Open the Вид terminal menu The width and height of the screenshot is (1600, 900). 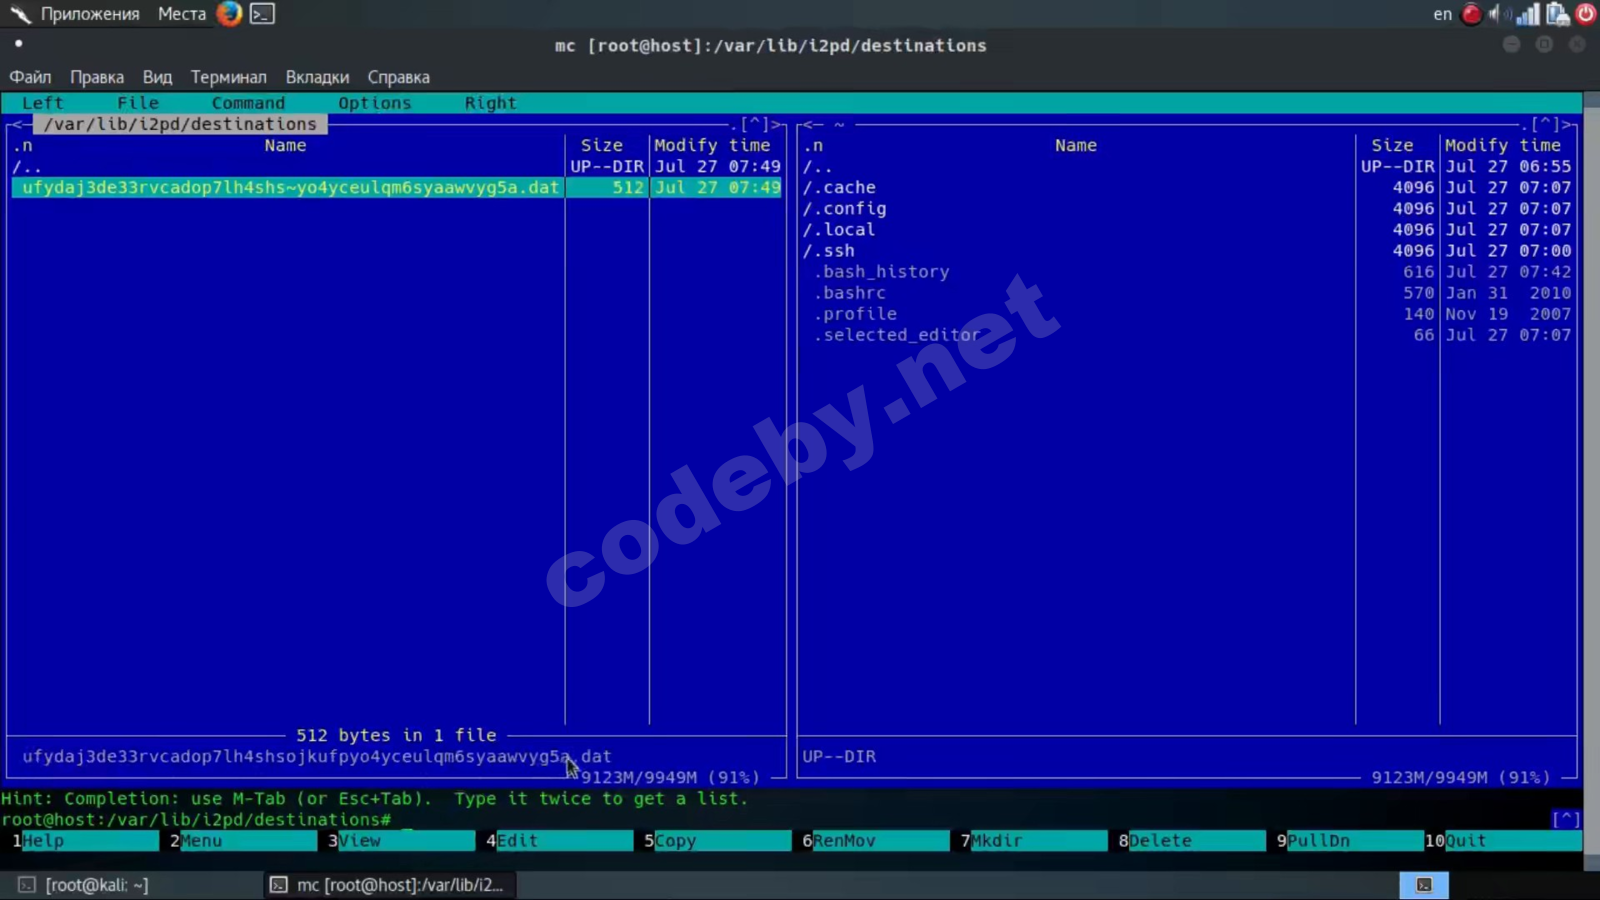click(x=157, y=77)
